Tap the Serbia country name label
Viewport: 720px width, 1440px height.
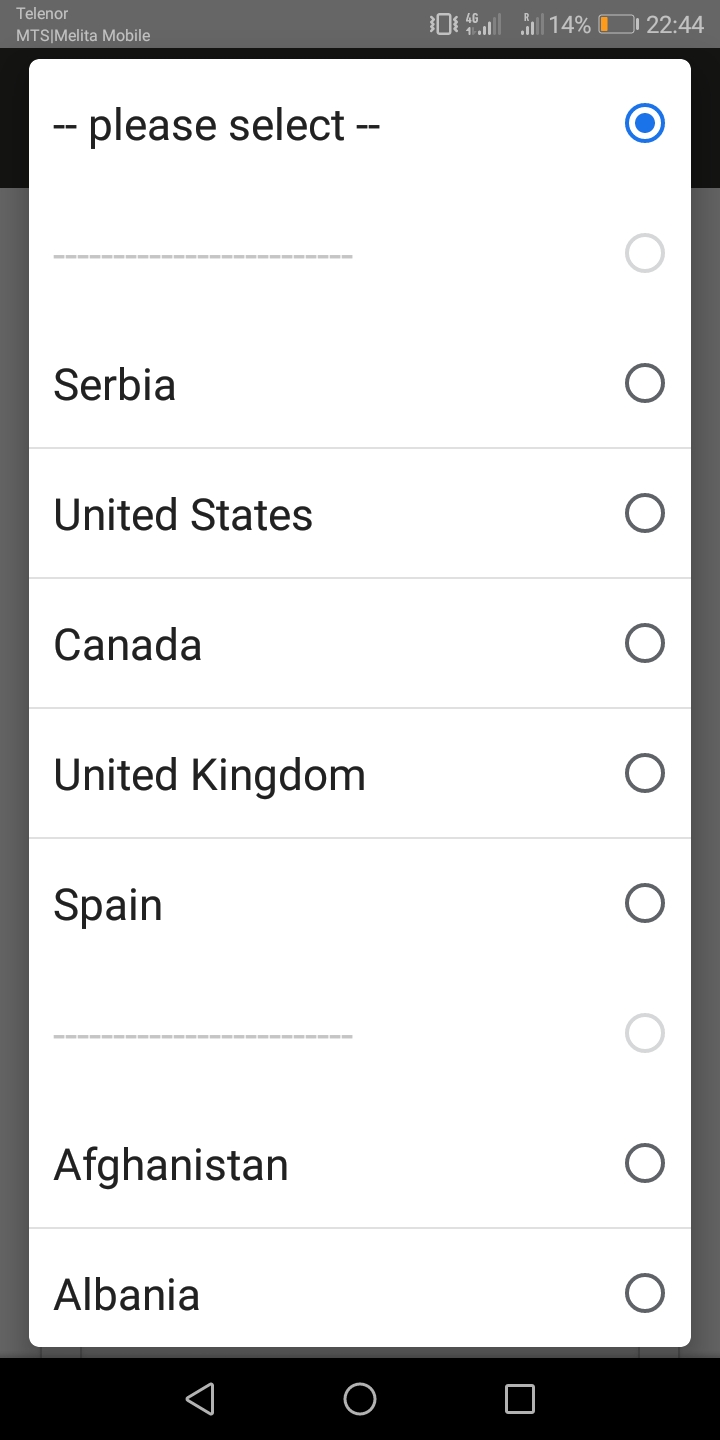click(x=114, y=385)
